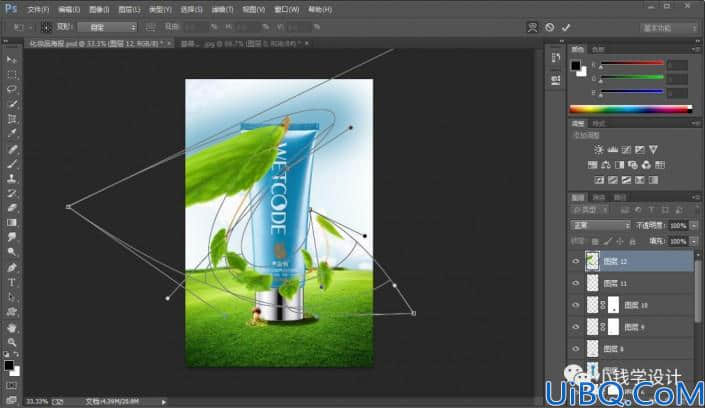Image resolution: width=705 pixels, height=408 pixels.
Task: Open the 选择(S) menu
Action: 191,9
